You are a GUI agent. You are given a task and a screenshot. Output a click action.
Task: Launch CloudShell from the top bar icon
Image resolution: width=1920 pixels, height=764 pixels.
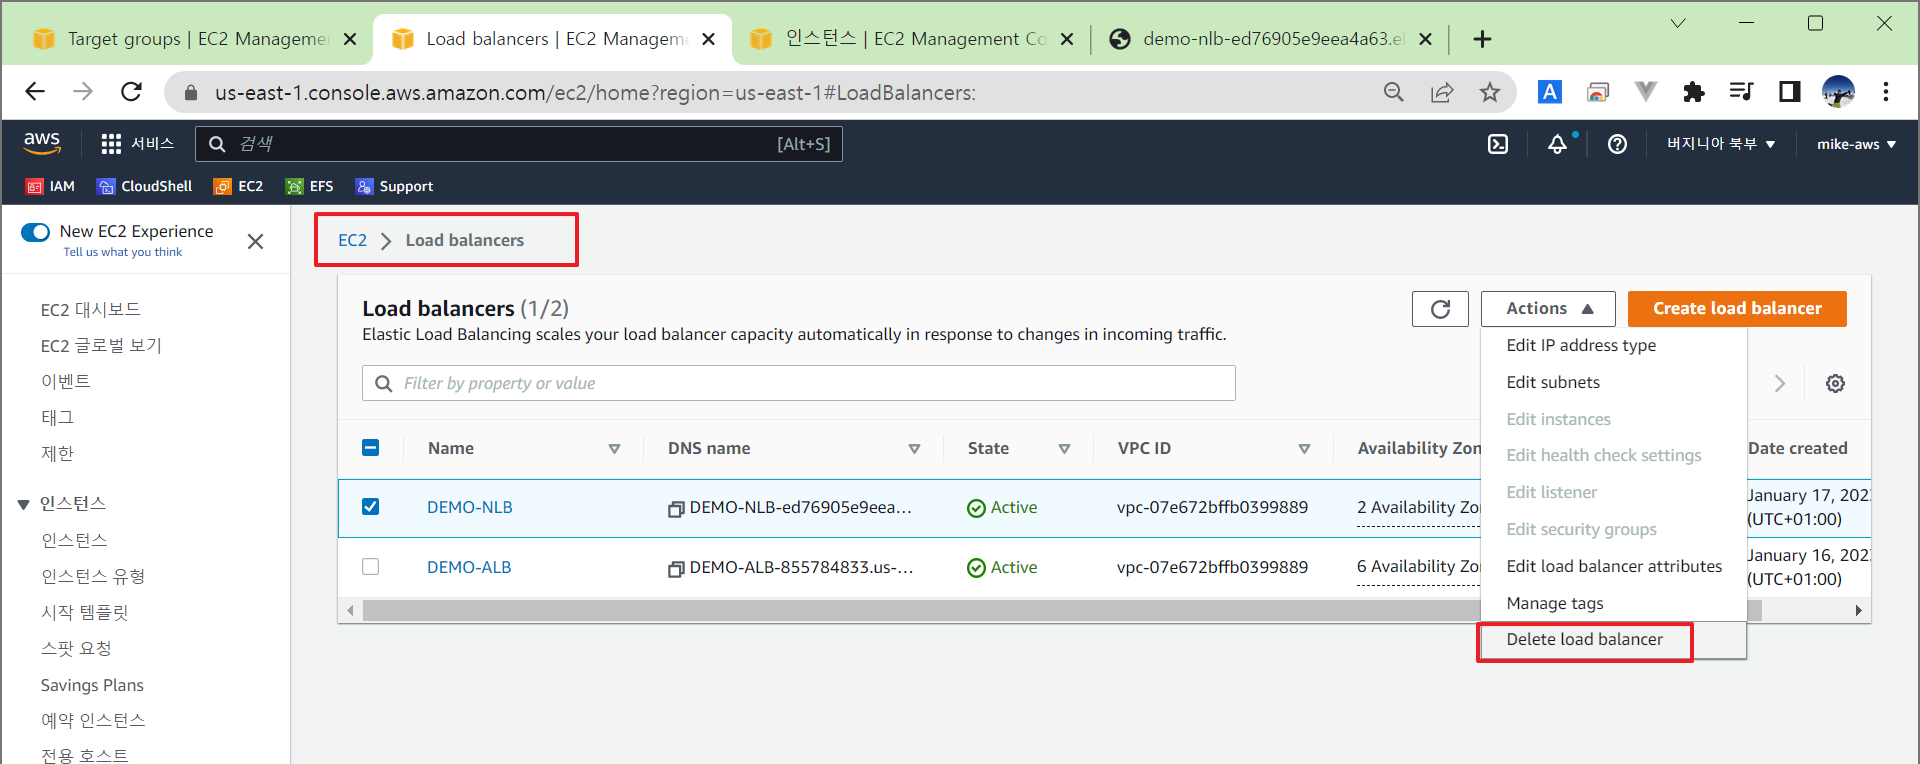coord(1498,144)
